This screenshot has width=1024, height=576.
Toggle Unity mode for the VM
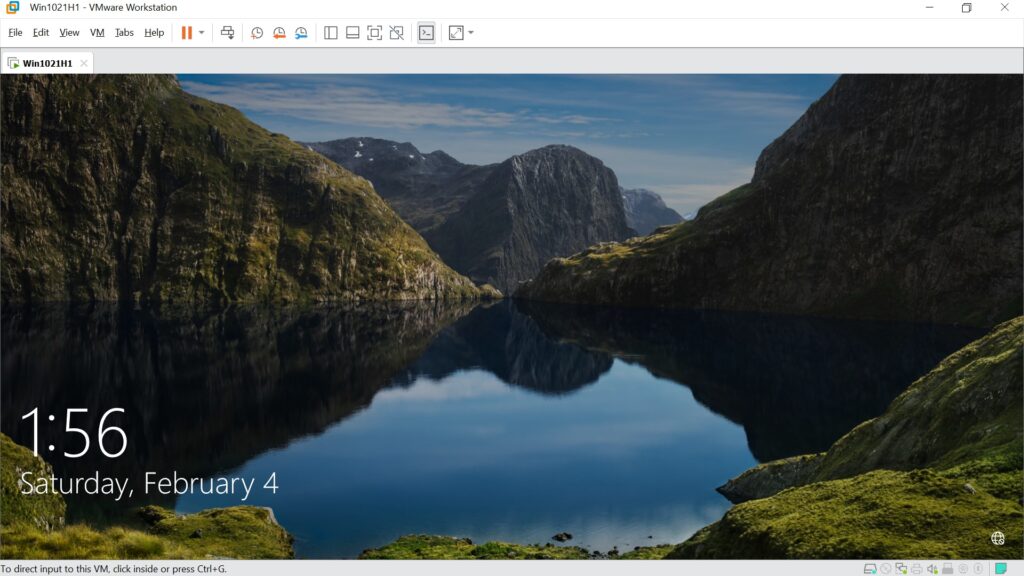point(396,33)
